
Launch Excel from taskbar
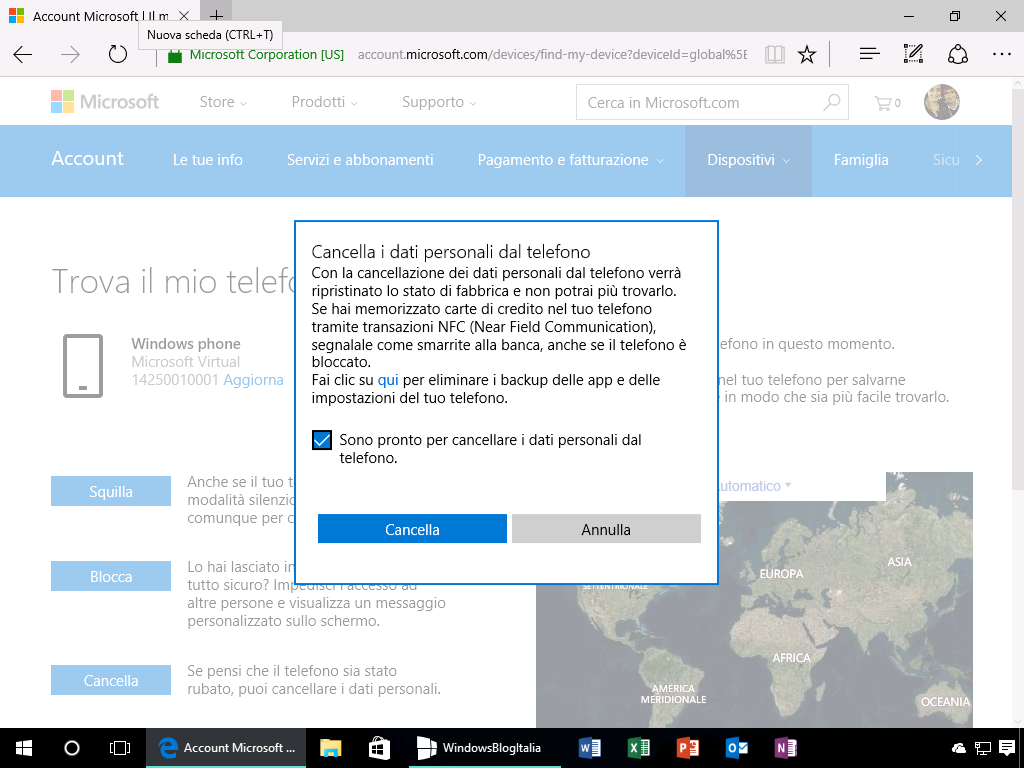639,748
